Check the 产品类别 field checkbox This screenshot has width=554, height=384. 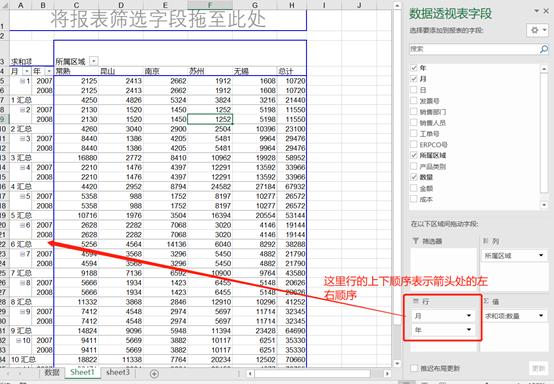414,166
